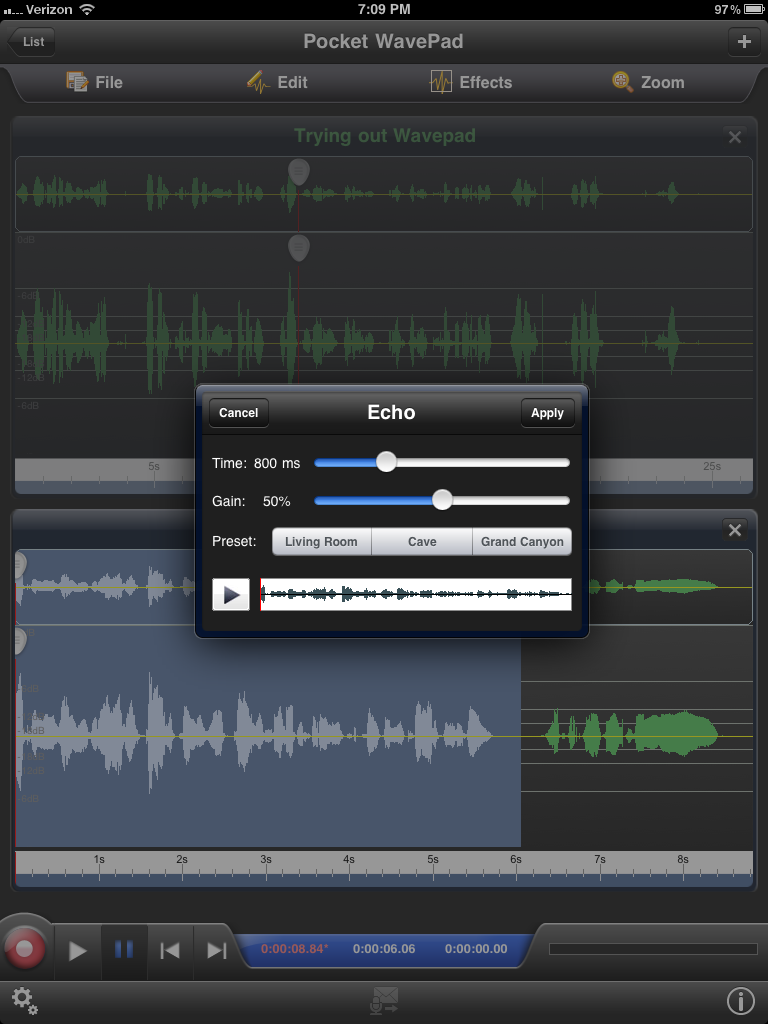Viewport: 768px width, 1024px height.
Task: Go back to the List view
Action: tap(32, 42)
